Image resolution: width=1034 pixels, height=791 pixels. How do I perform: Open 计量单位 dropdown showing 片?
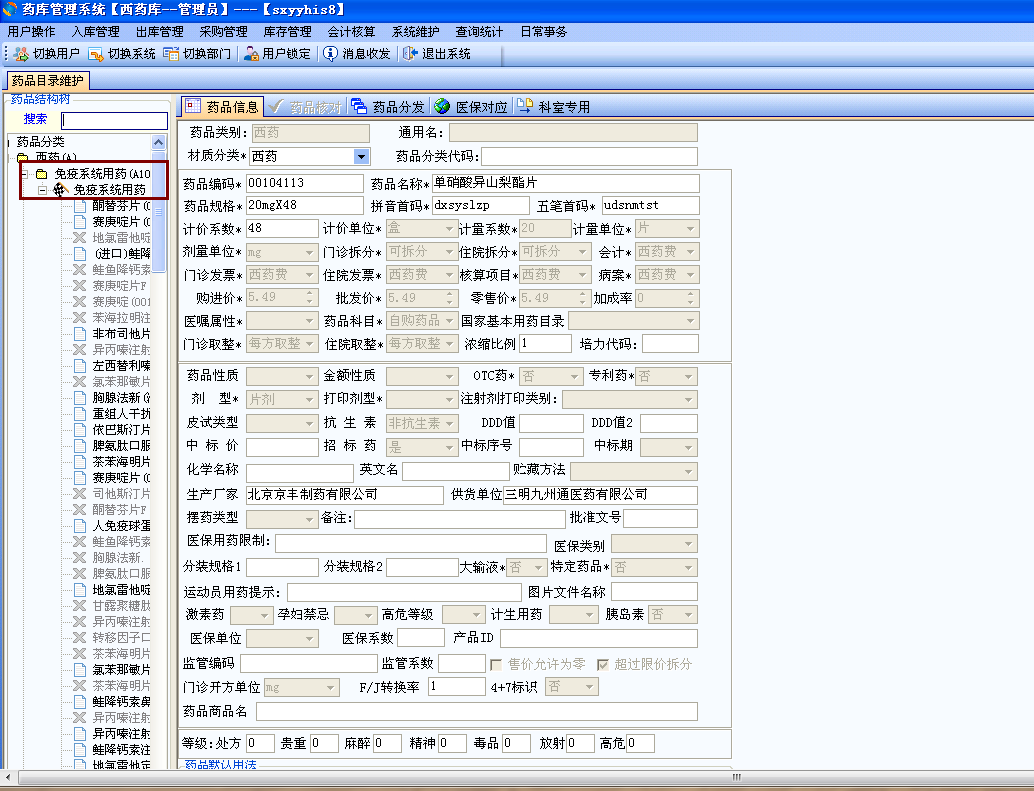click(x=690, y=229)
